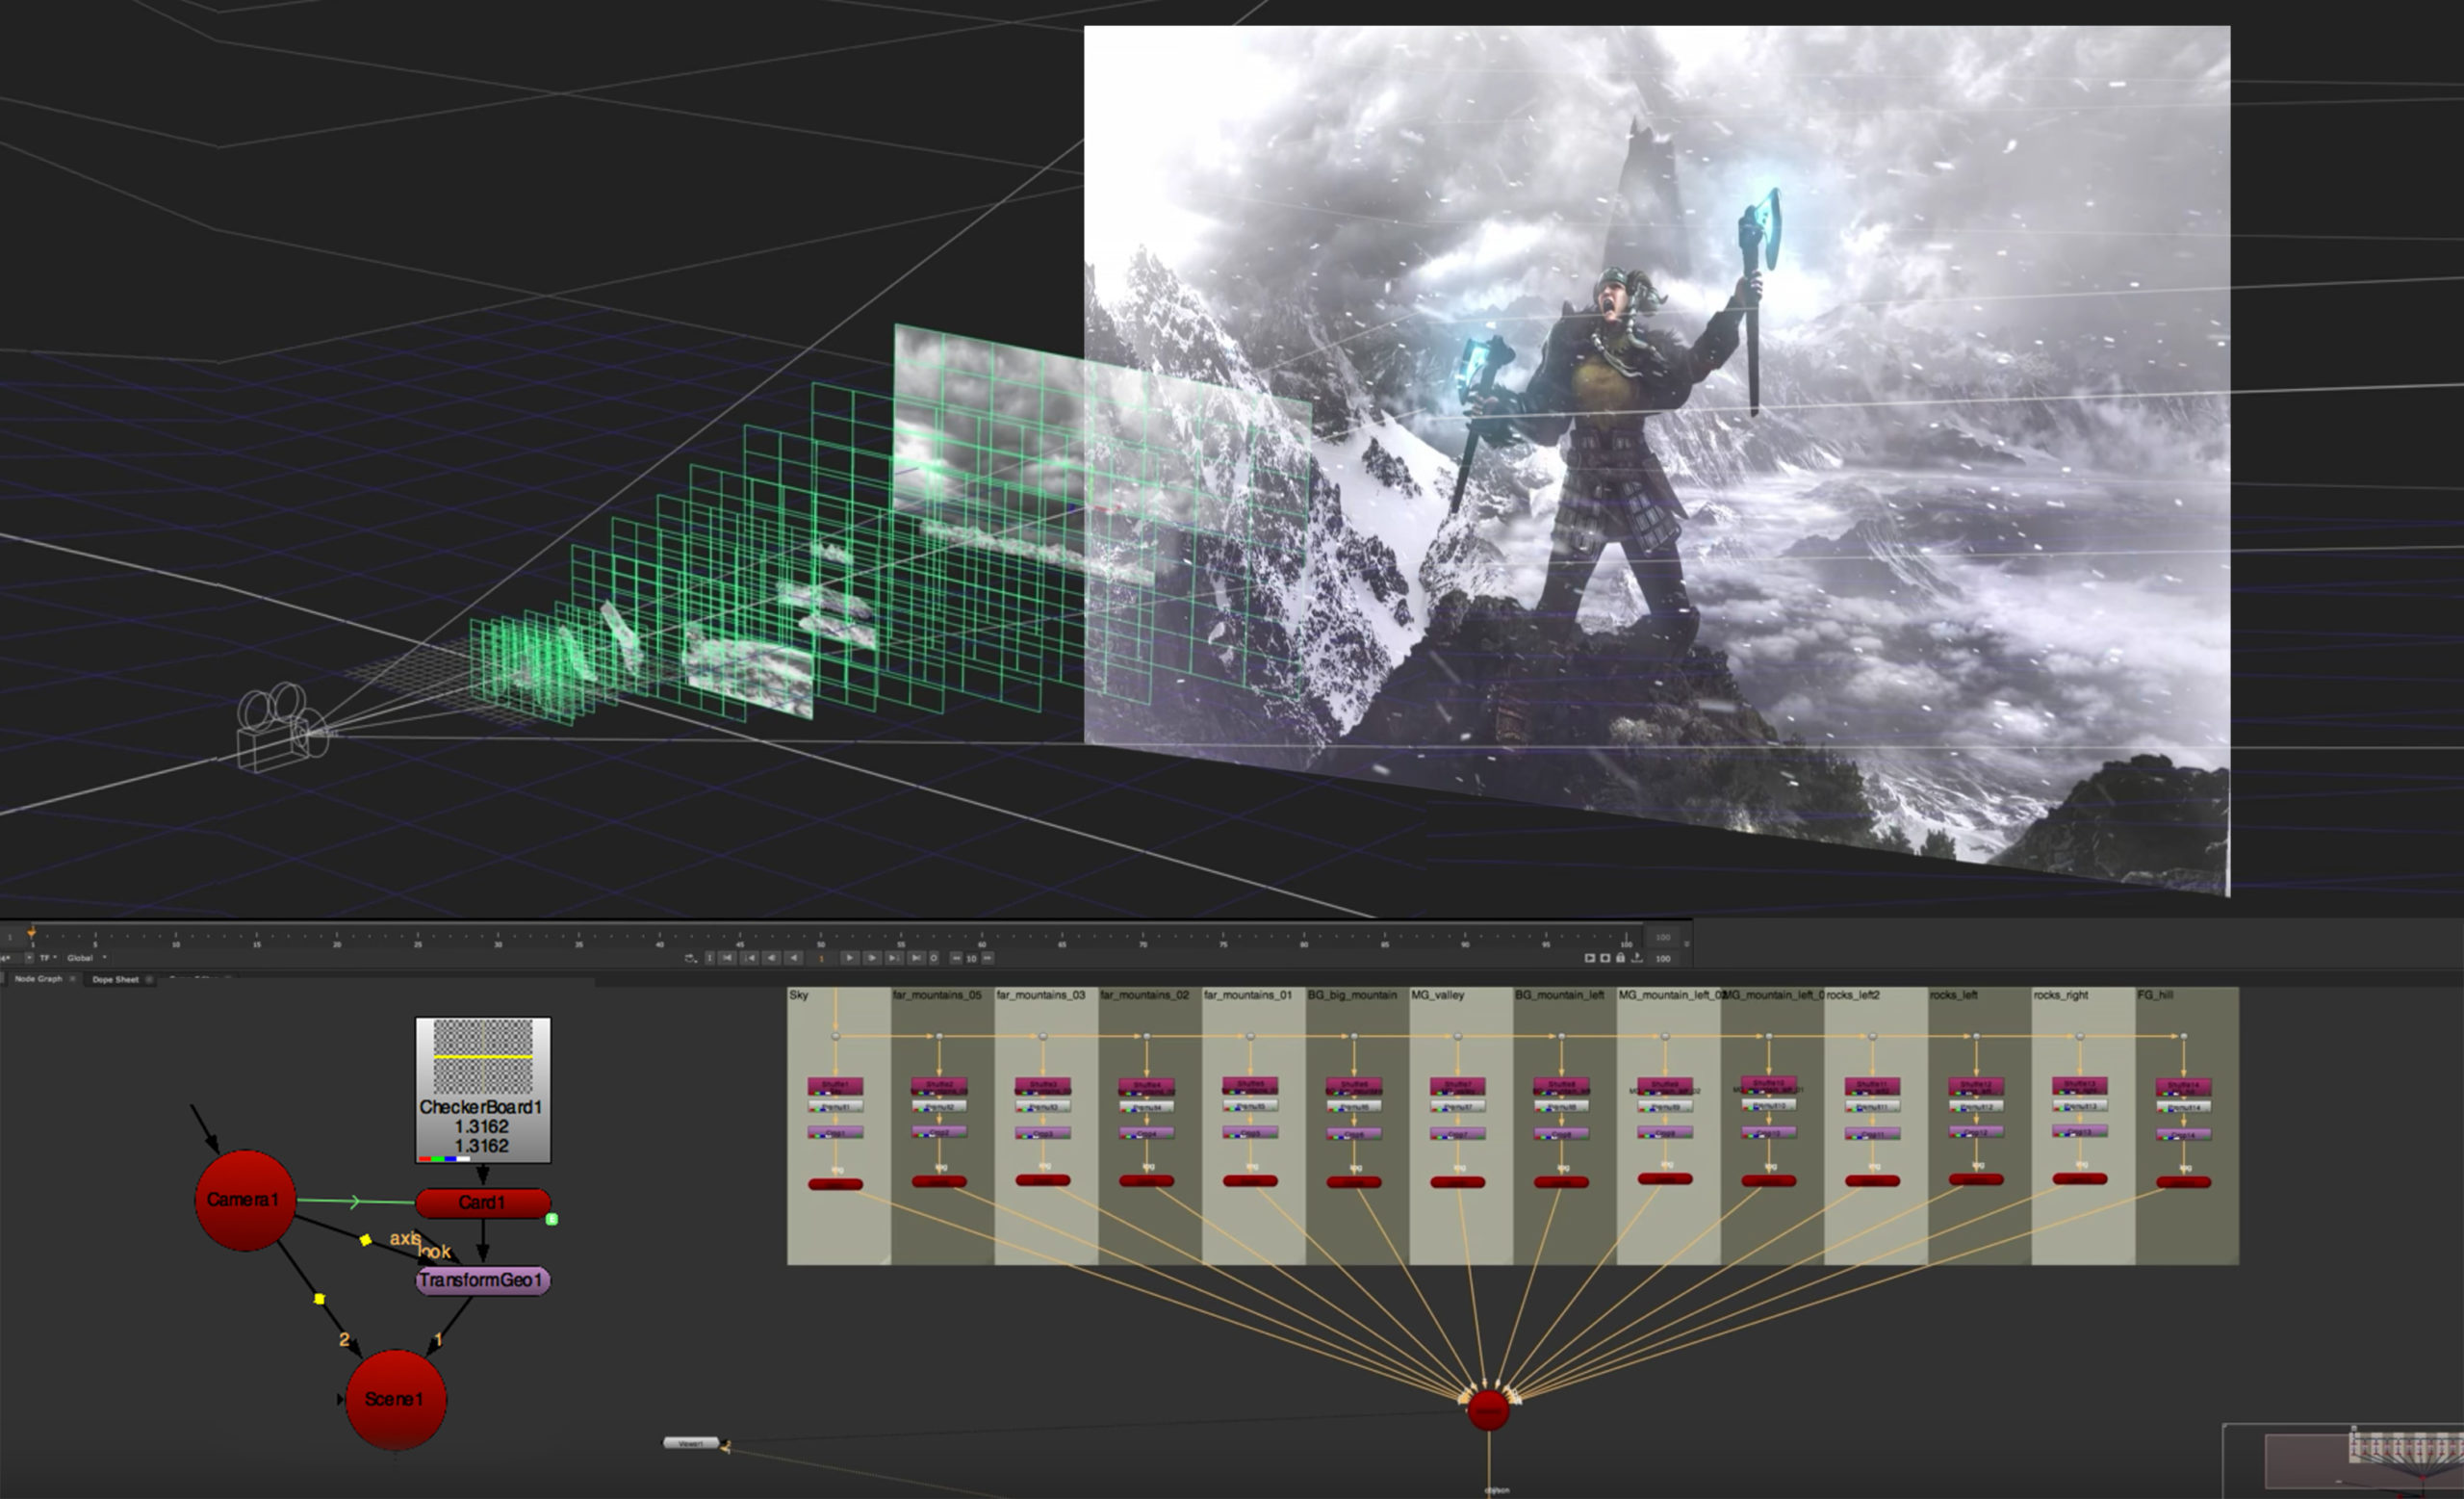
Task: Select the Card1 node
Action: coord(482,1203)
